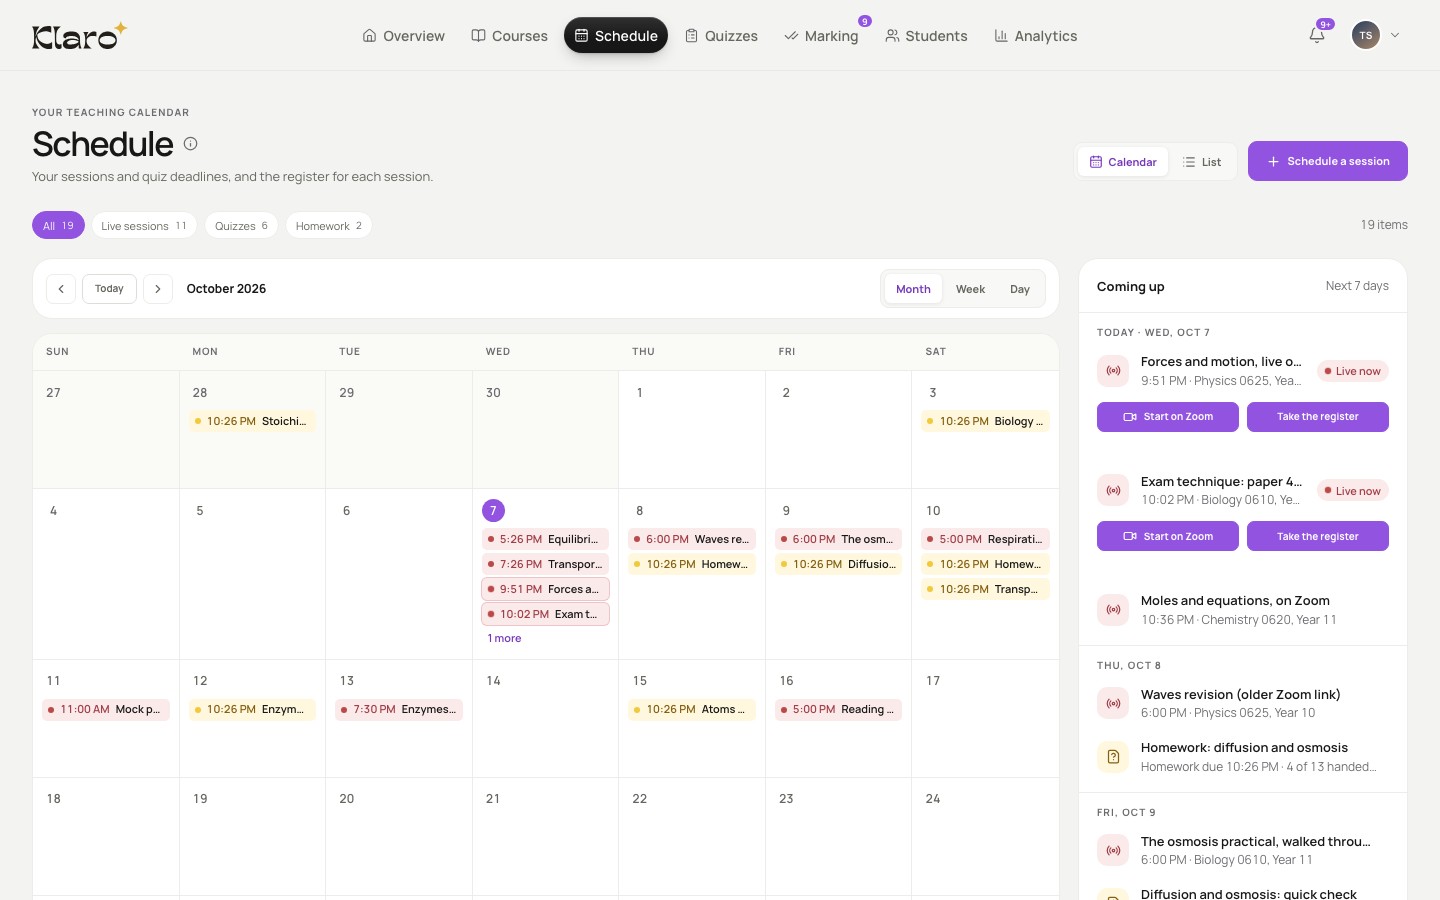Viewport: 1440px width, 900px height.
Task: Select the Week view
Action: coord(970,289)
